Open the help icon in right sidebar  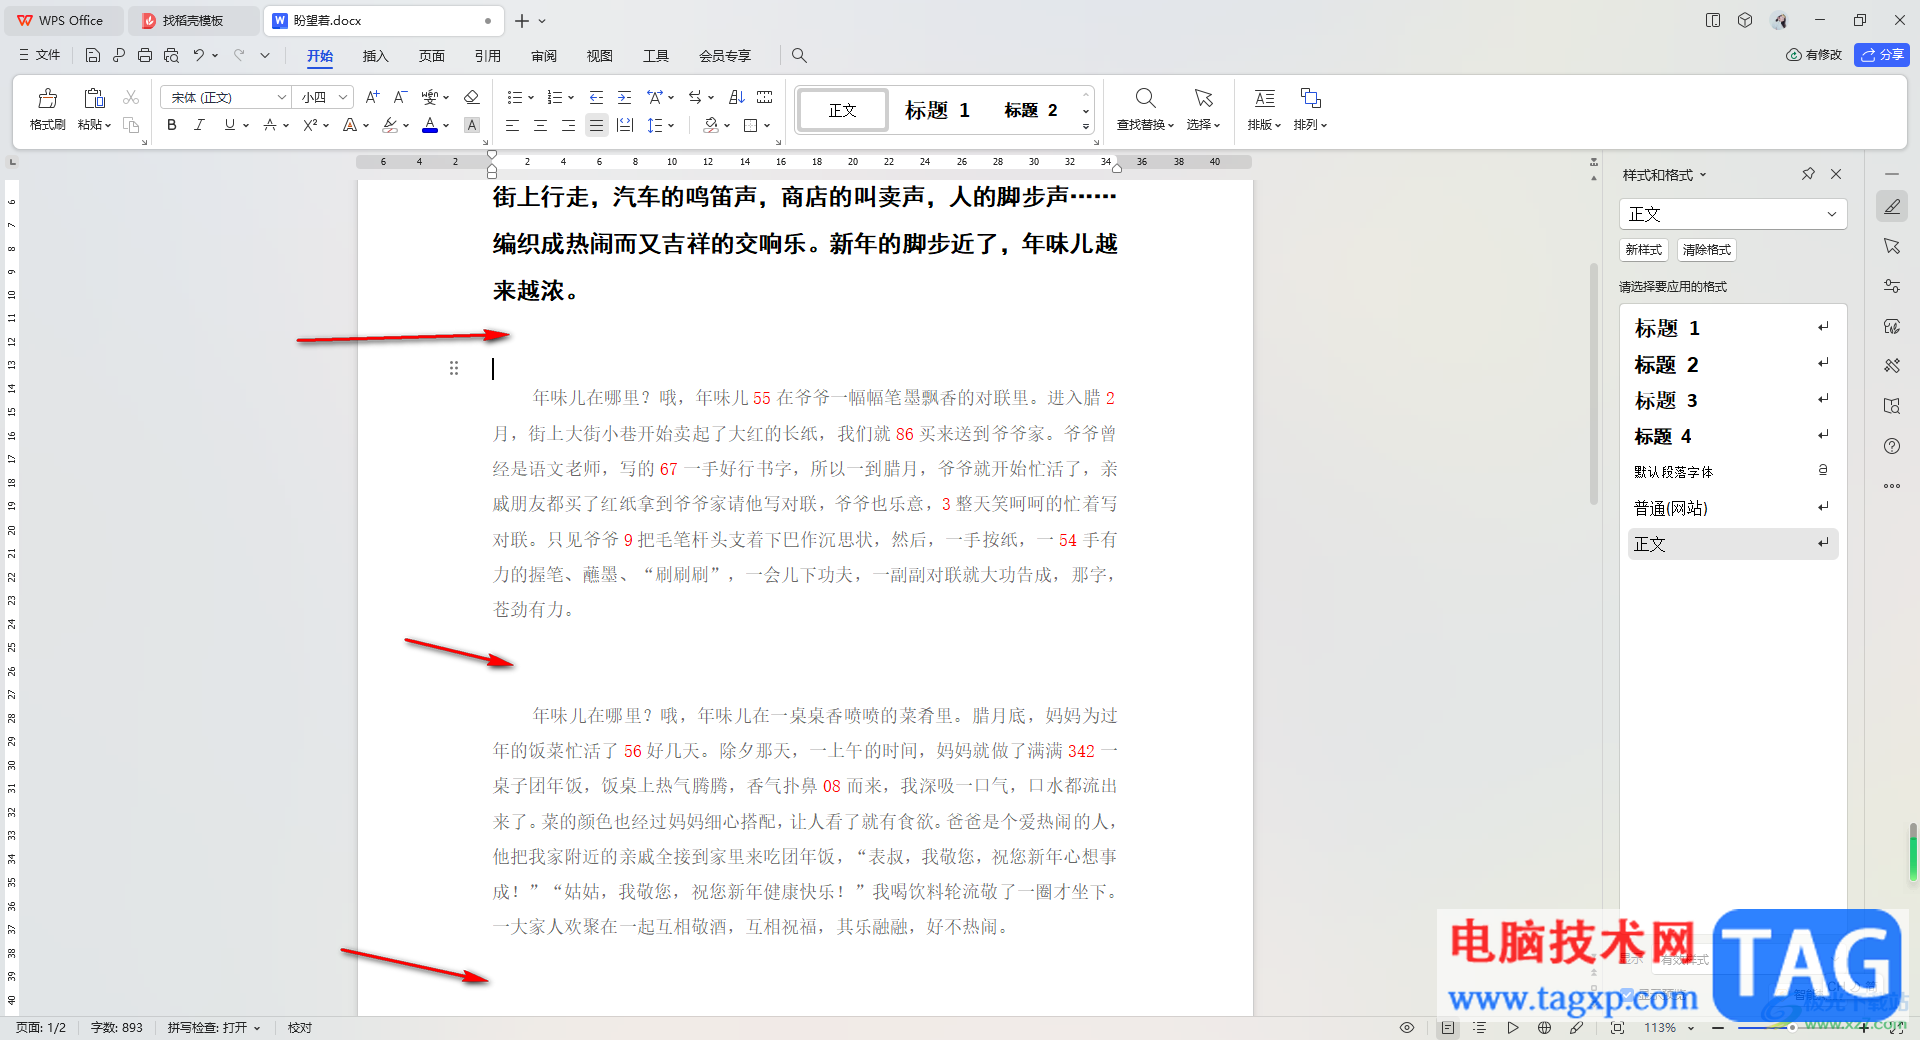click(x=1892, y=446)
